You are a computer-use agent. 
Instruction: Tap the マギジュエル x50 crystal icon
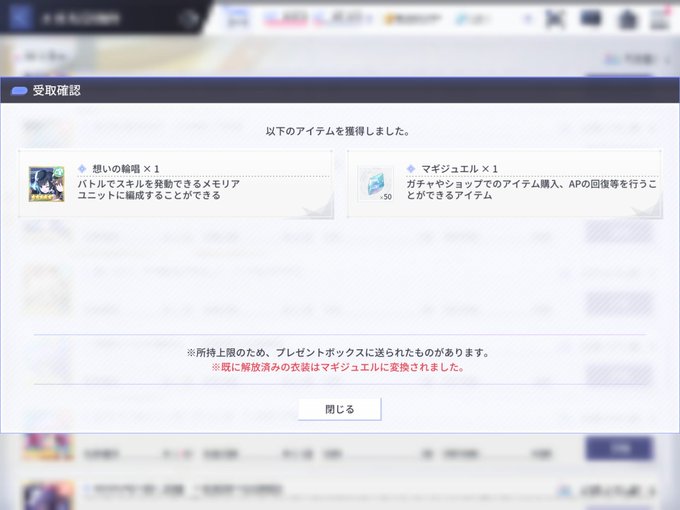(x=376, y=184)
